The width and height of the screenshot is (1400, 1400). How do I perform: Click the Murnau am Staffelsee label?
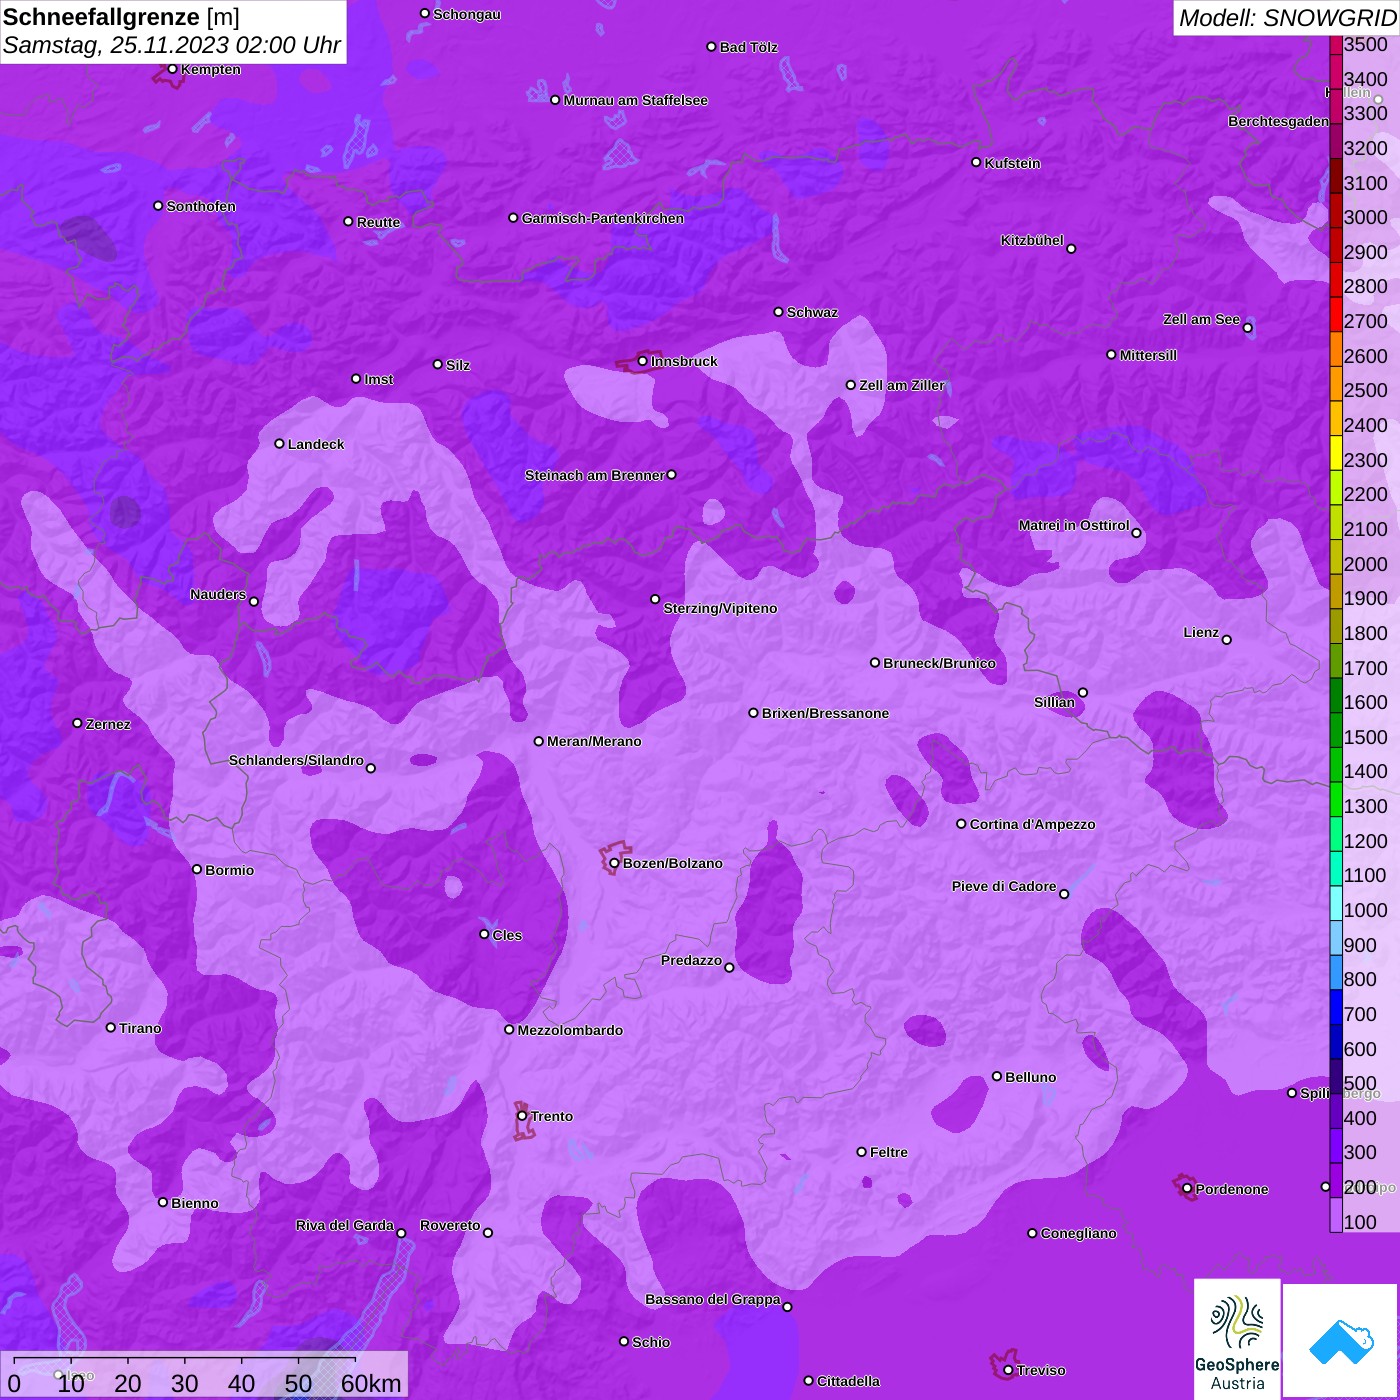coord(636,100)
